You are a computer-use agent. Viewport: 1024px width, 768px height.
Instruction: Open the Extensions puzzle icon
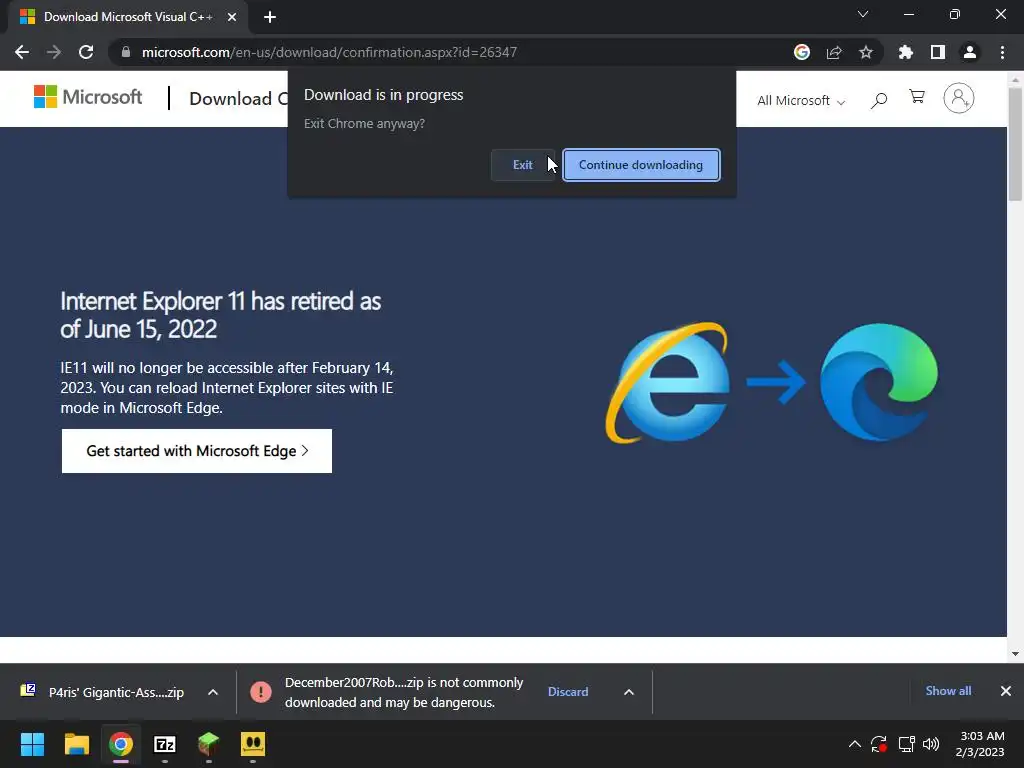[906, 52]
